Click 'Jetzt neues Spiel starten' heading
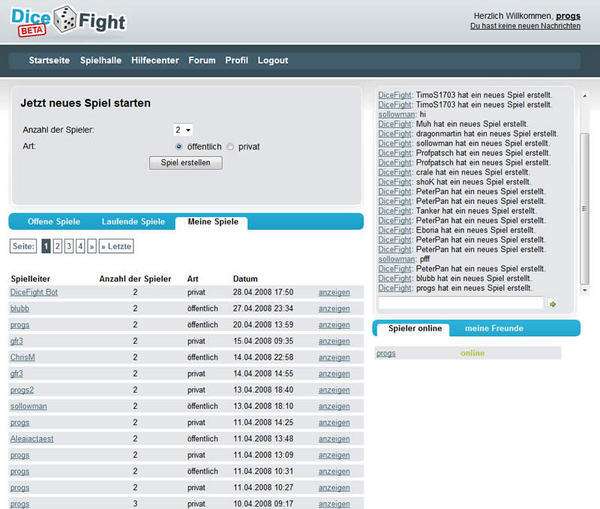The width and height of the screenshot is (600, 509). (86, 103)
